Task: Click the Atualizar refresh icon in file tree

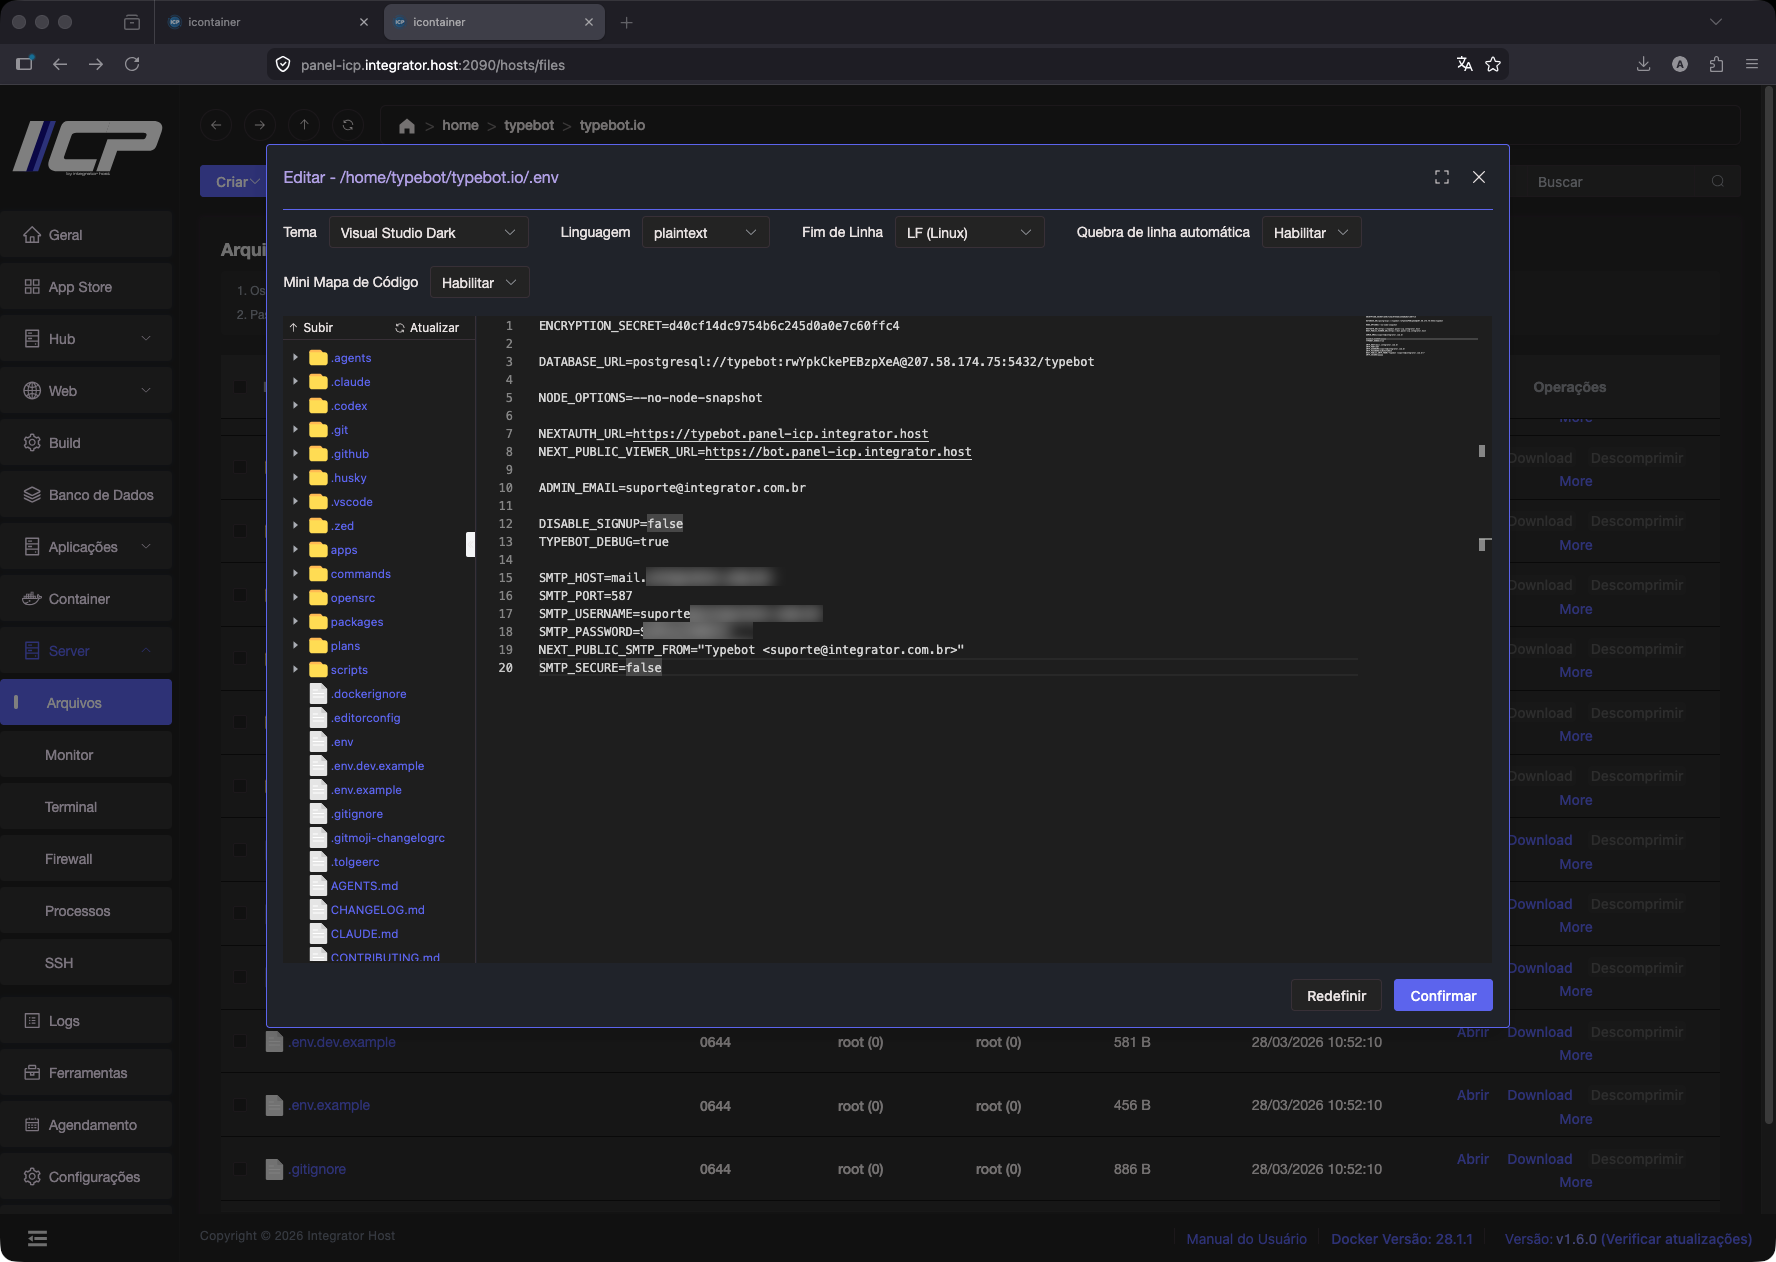Action: click(x=400, y=328)
